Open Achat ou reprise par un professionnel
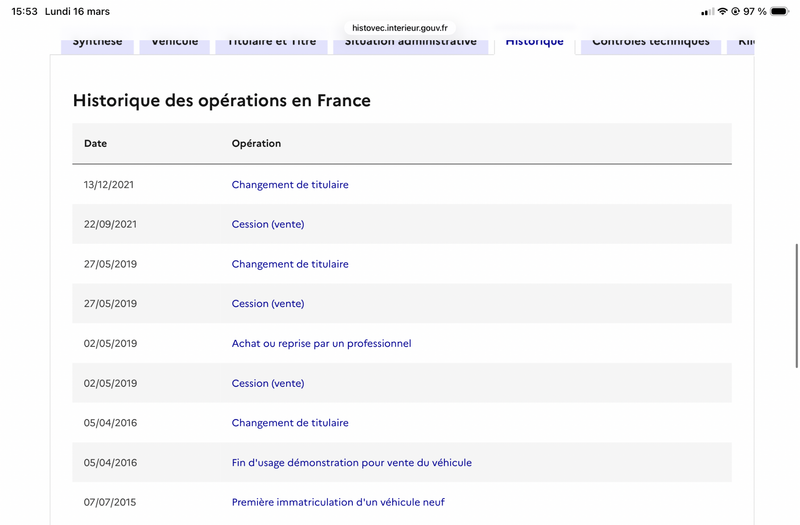 coord(321,344)
